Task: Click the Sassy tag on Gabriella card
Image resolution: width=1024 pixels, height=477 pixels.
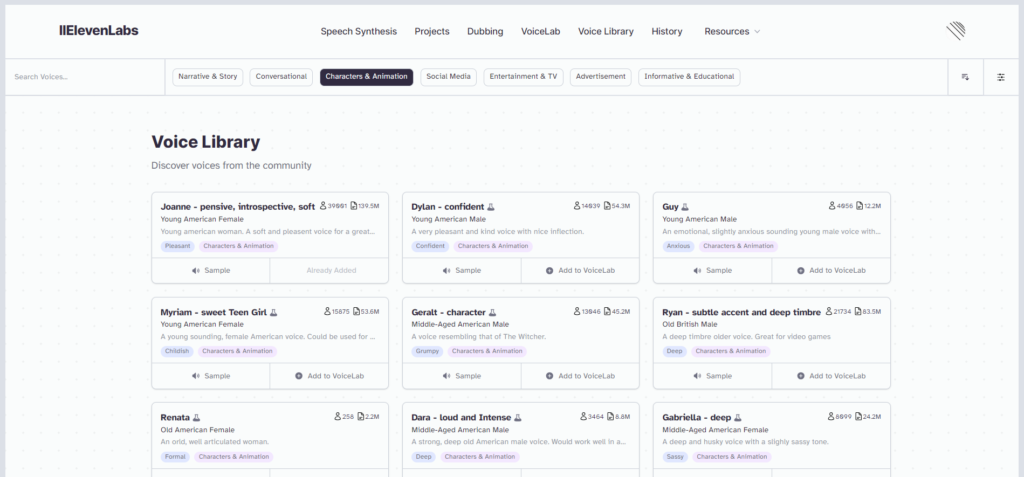Action: tap(675, 457)
